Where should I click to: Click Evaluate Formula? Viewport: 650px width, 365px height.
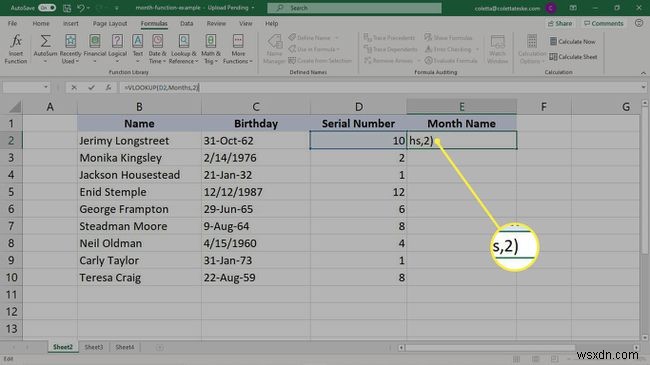coord(451,61)
